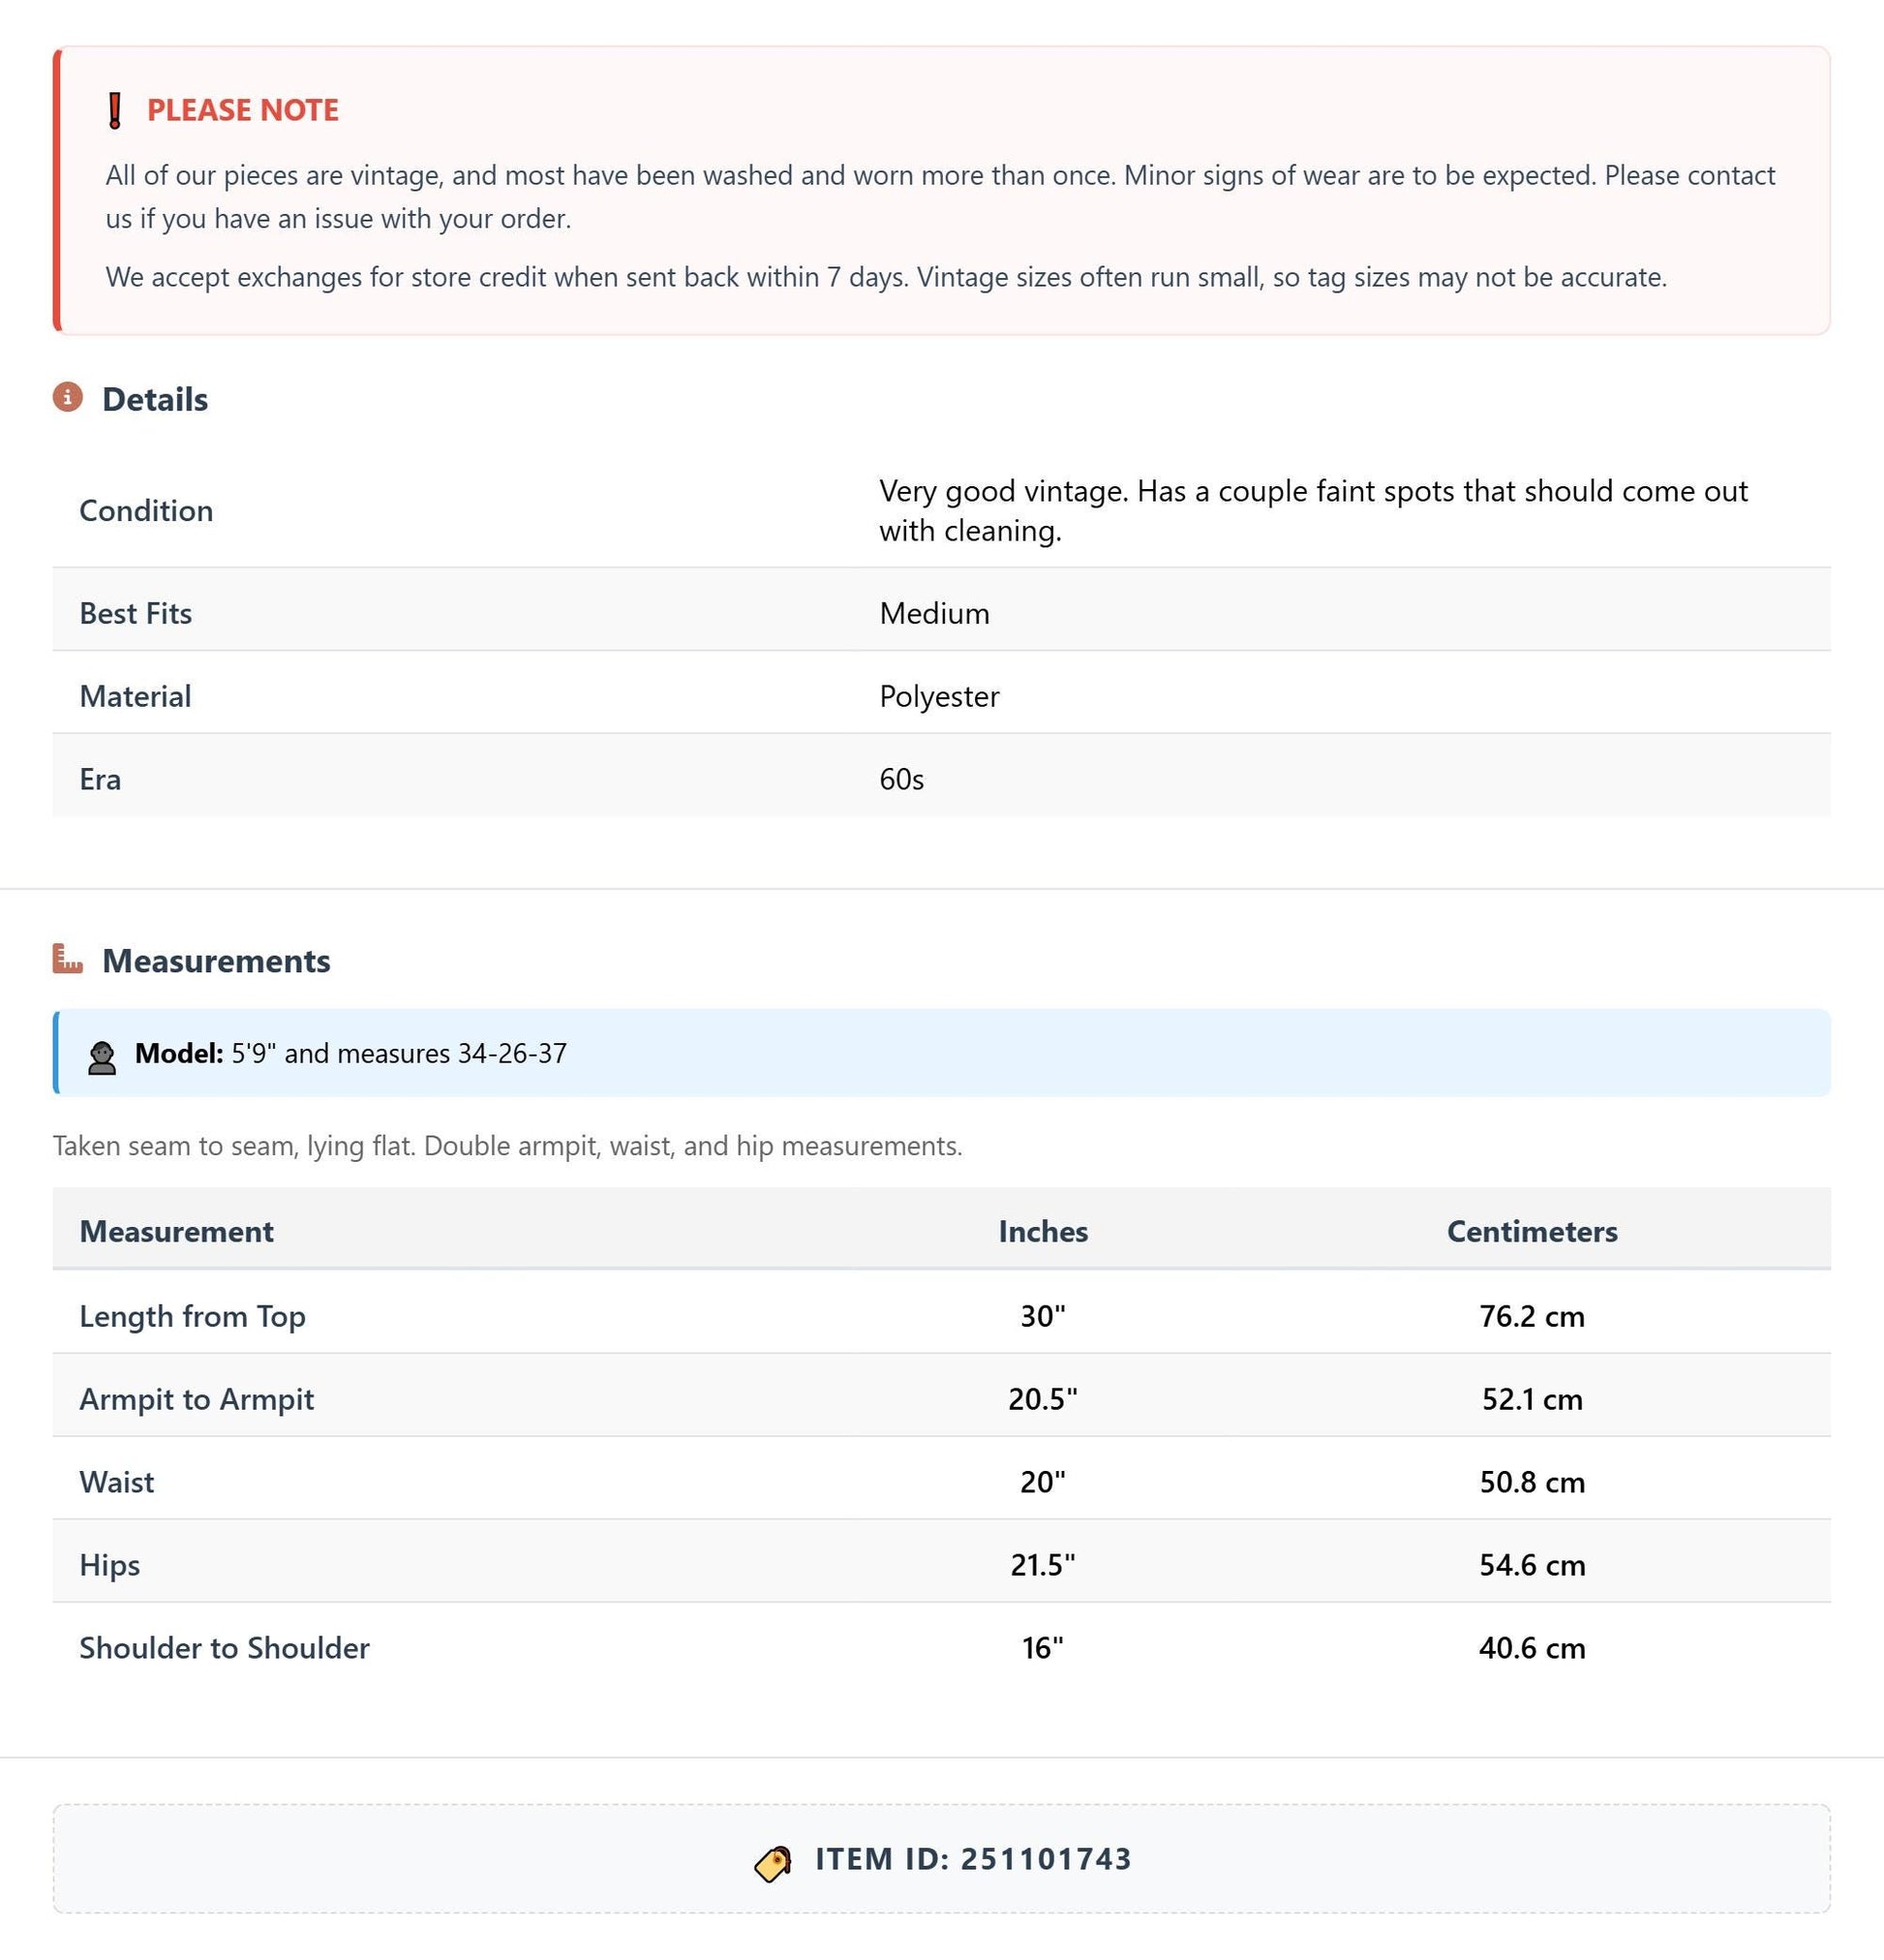Click the Centimeters column header

1532,1231
